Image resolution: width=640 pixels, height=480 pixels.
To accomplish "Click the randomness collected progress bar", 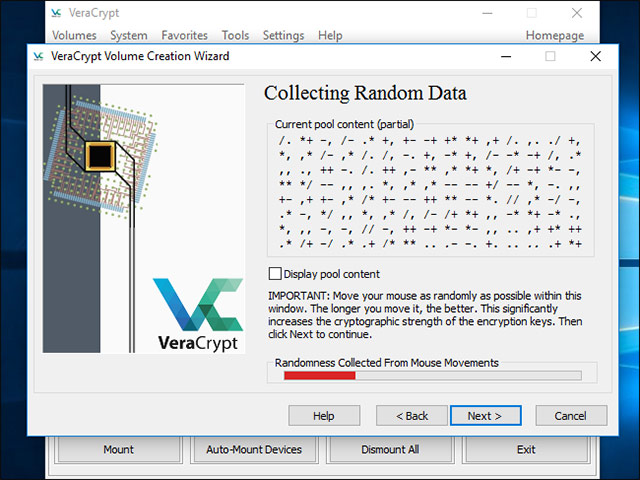I will (x=433, y=376).
